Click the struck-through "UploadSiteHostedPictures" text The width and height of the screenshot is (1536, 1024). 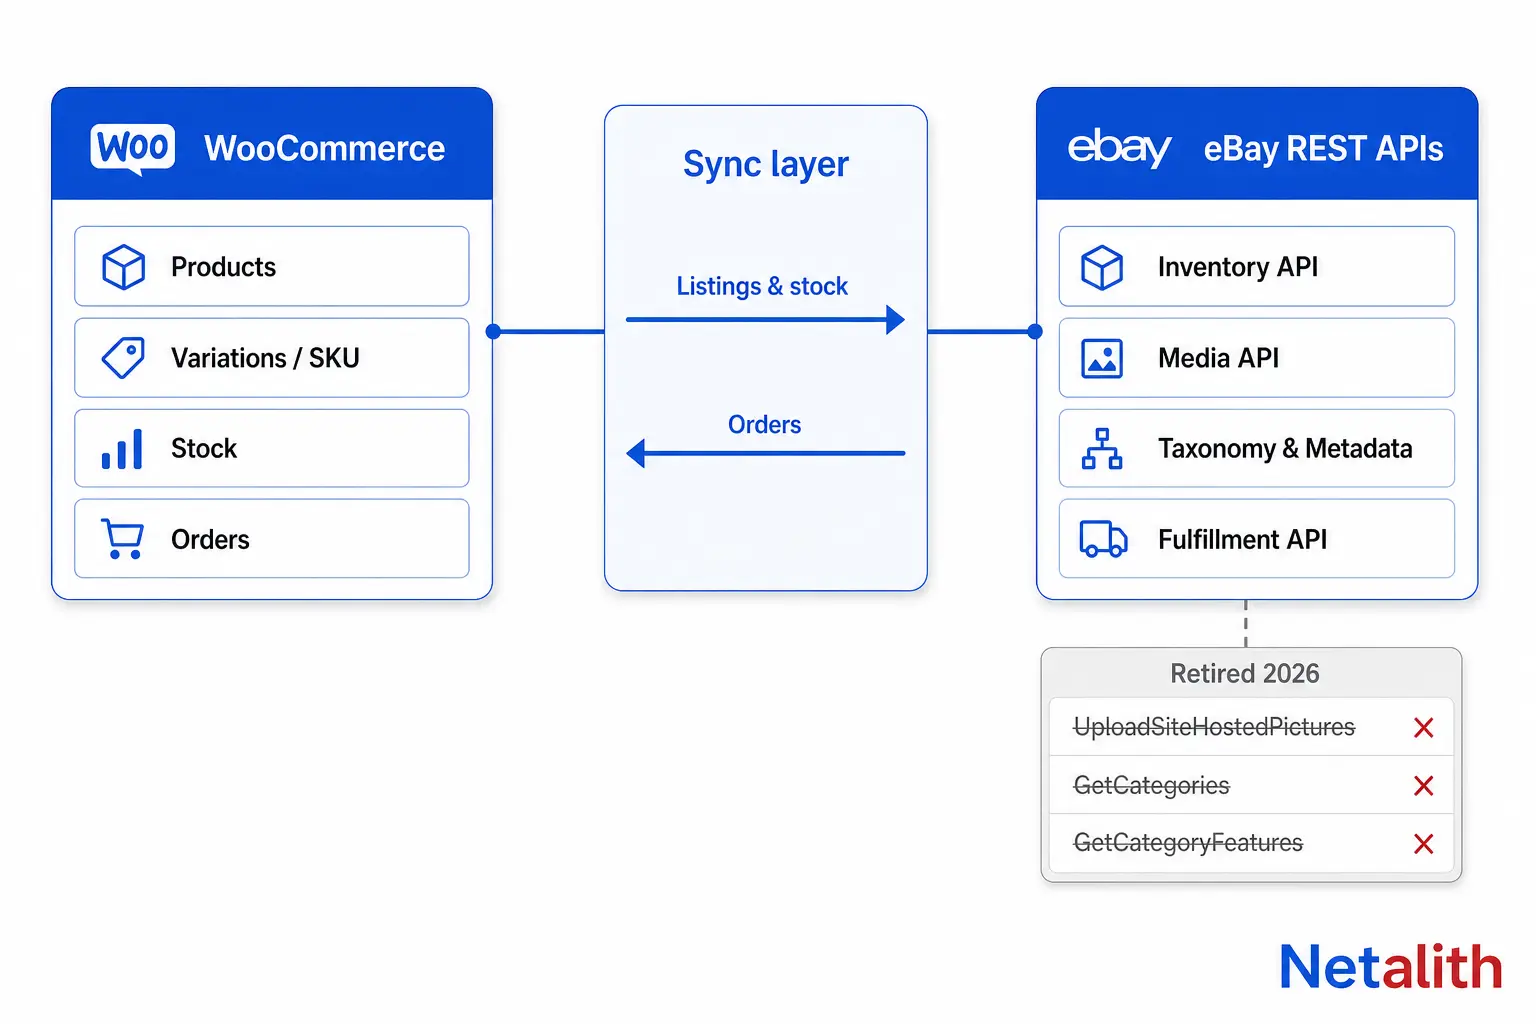tap(1214, 727)
